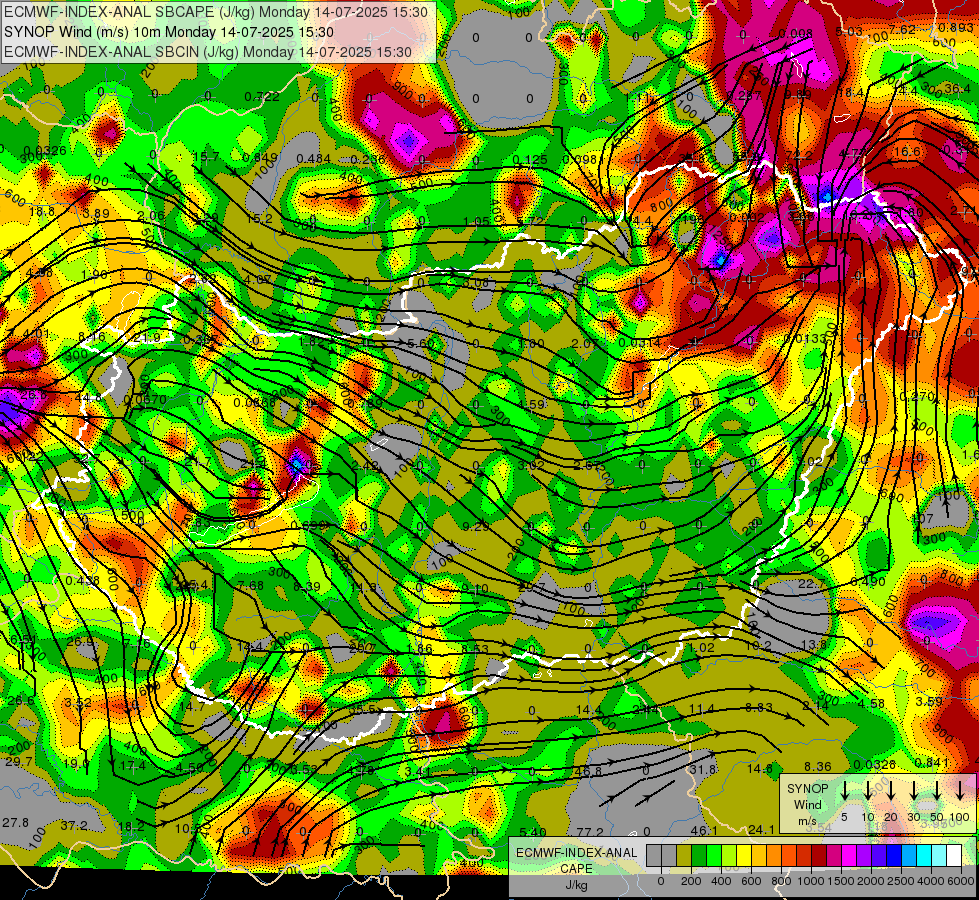Click the map value 21.9
The width and height of the screenshot is (979, 900).
point(147,337)
